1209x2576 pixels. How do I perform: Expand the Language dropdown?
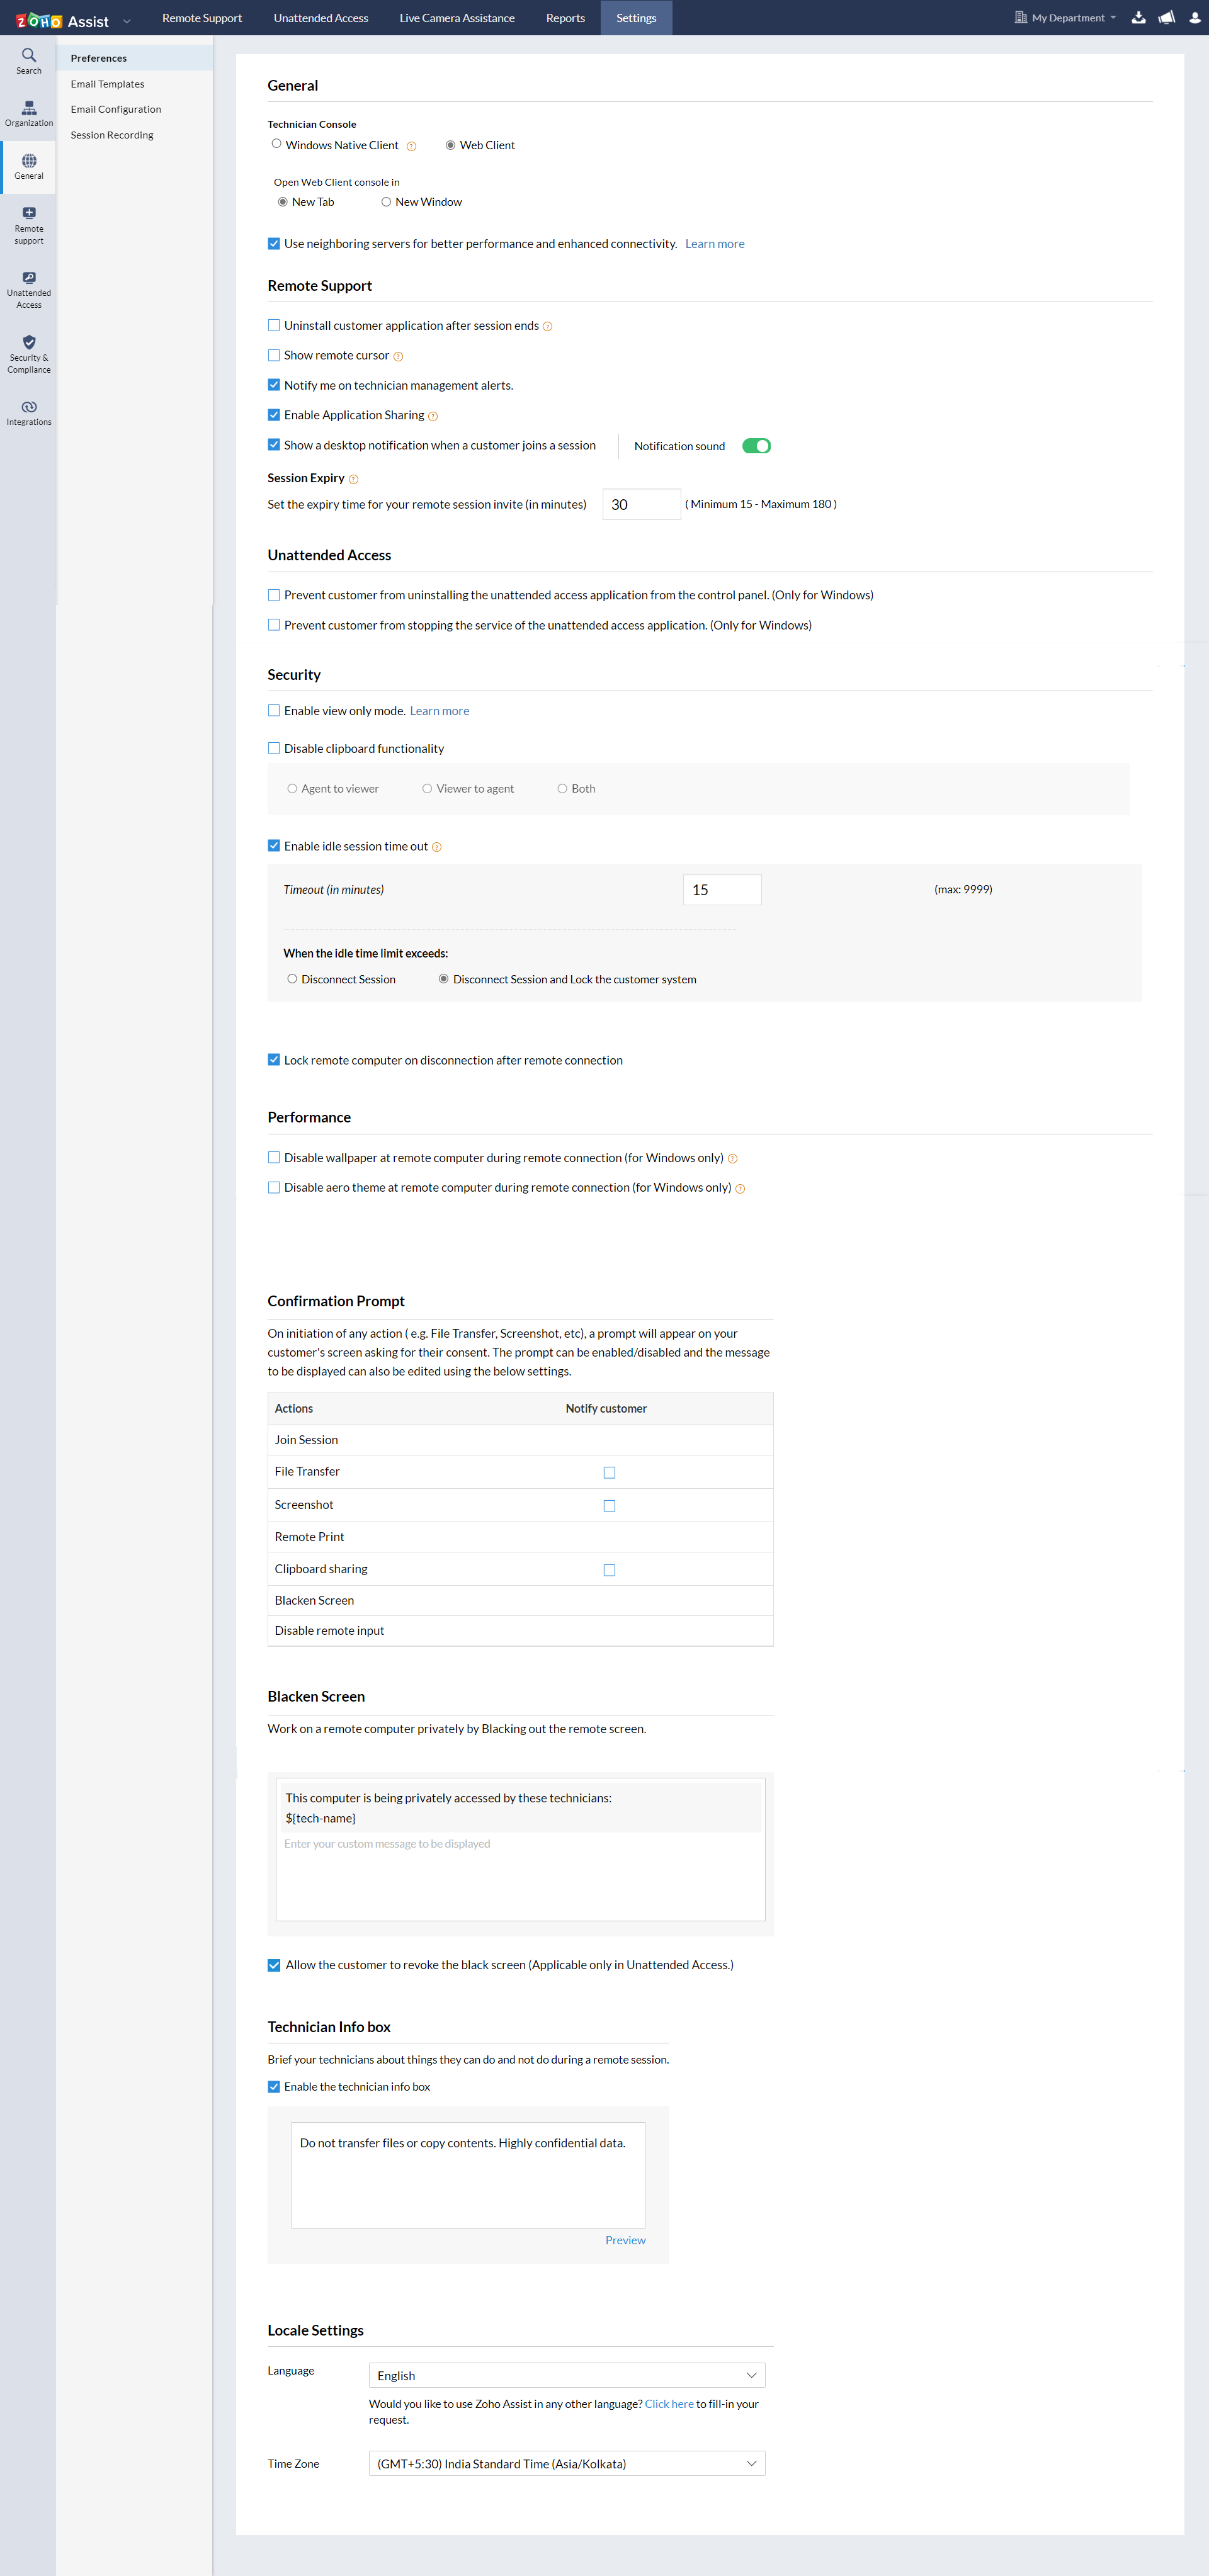click(566, 2375)
